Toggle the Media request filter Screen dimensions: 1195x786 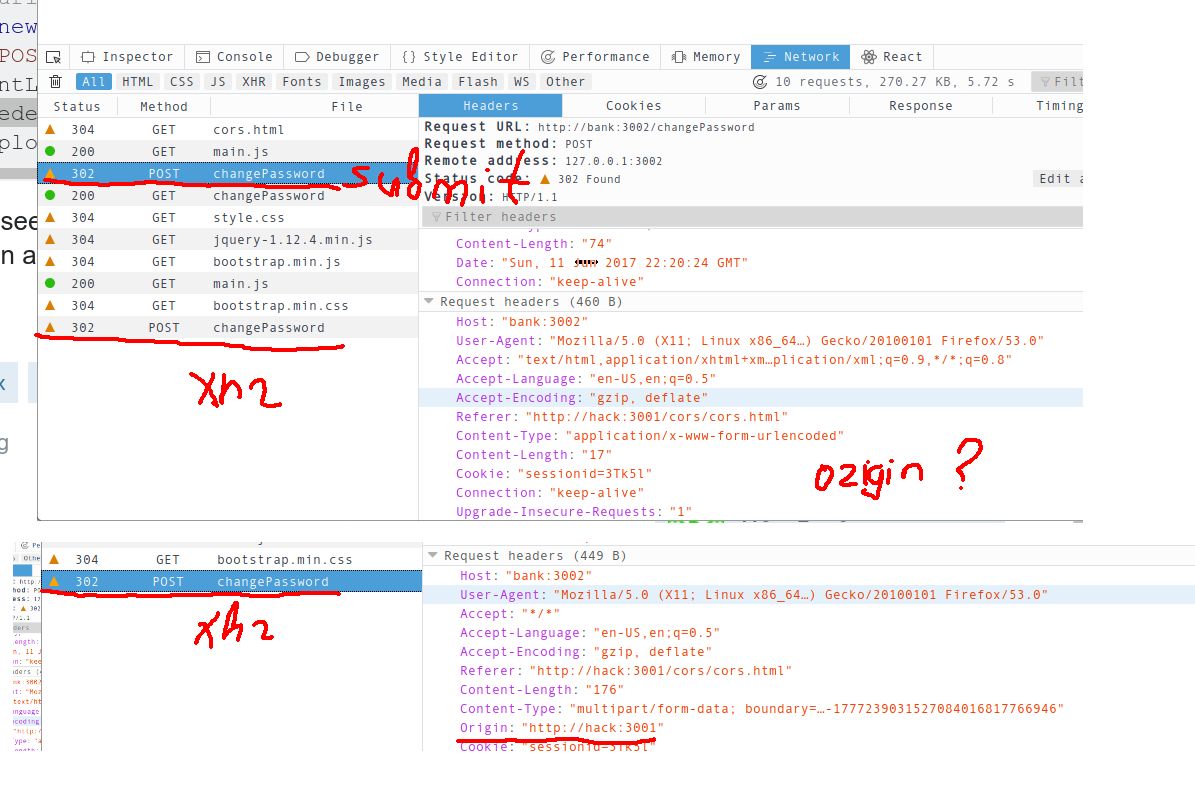[422, 82]
